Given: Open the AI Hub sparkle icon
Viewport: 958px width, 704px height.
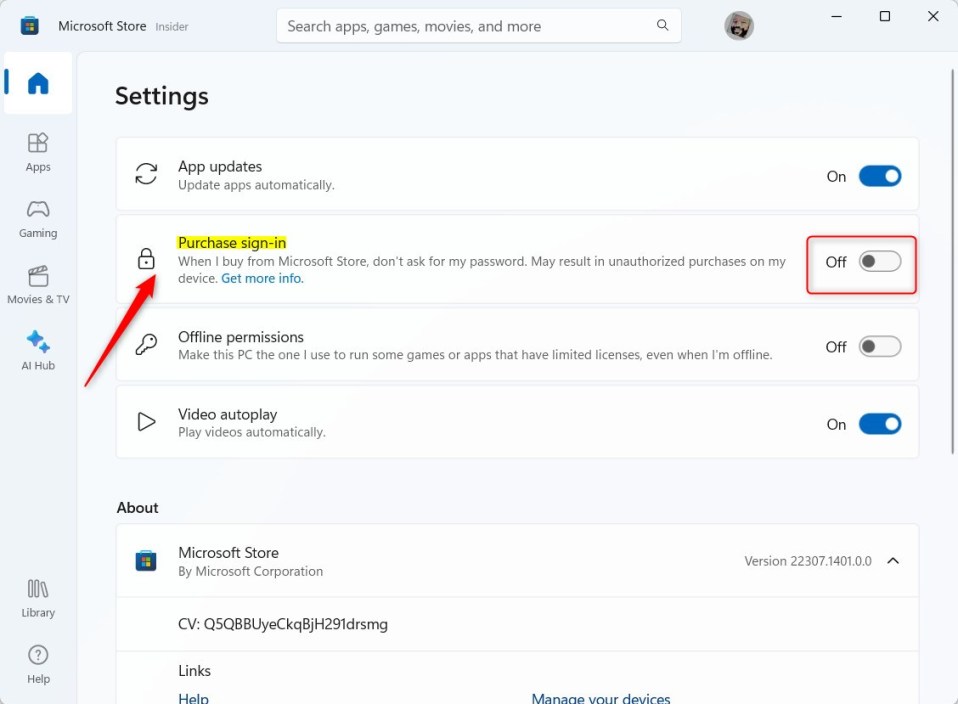Looking at the screenshot, I should pos(38,342).
